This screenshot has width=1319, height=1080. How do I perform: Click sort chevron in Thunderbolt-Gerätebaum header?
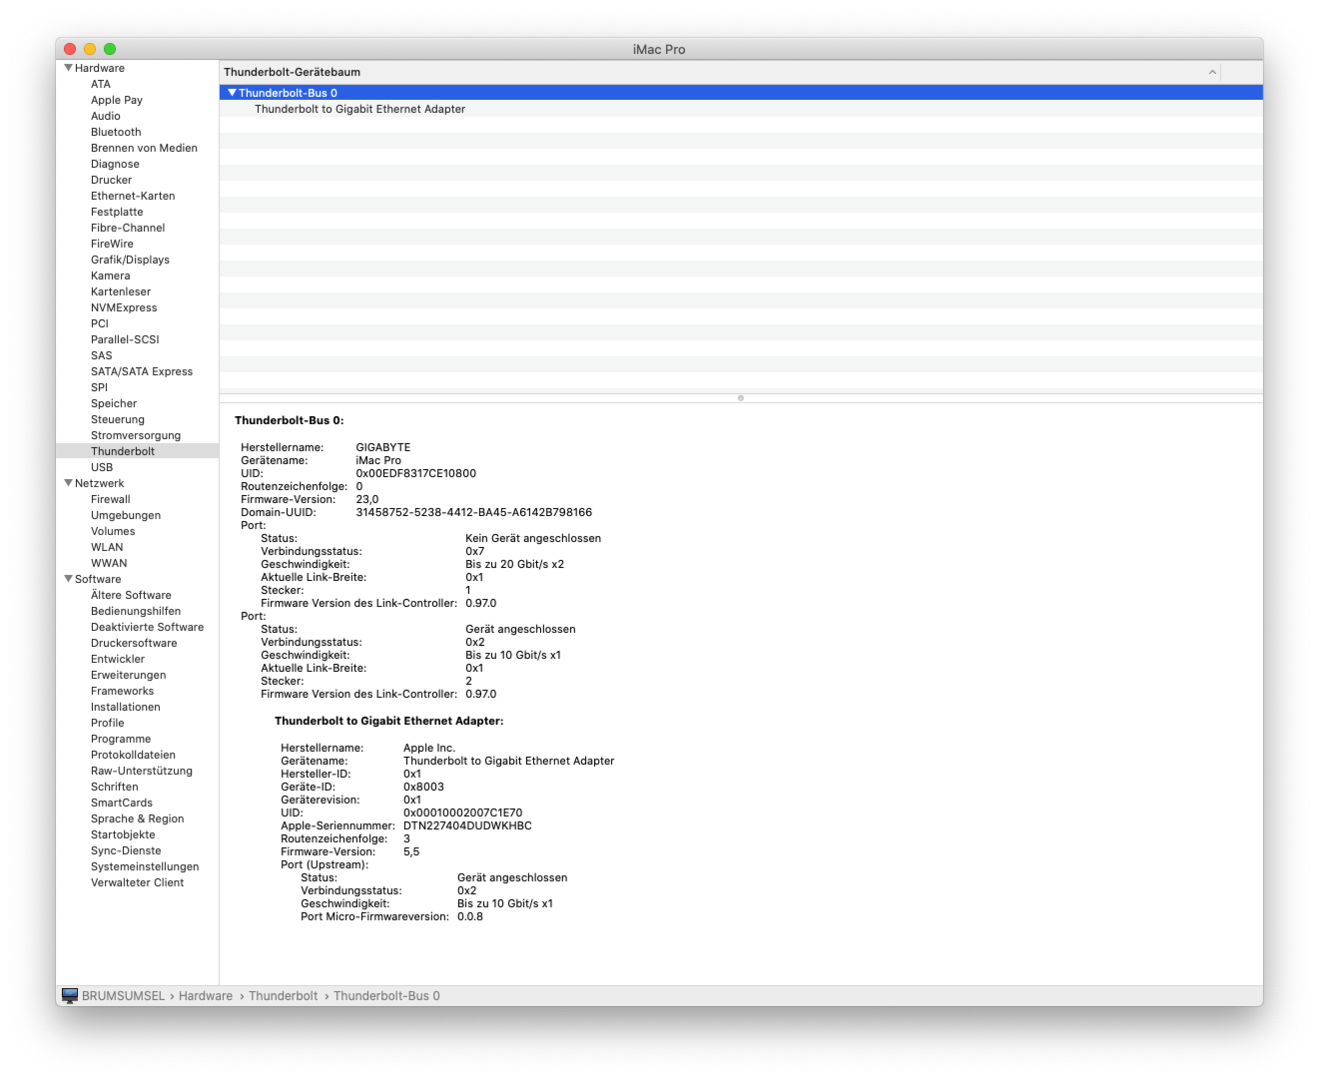pos(1212,72)
